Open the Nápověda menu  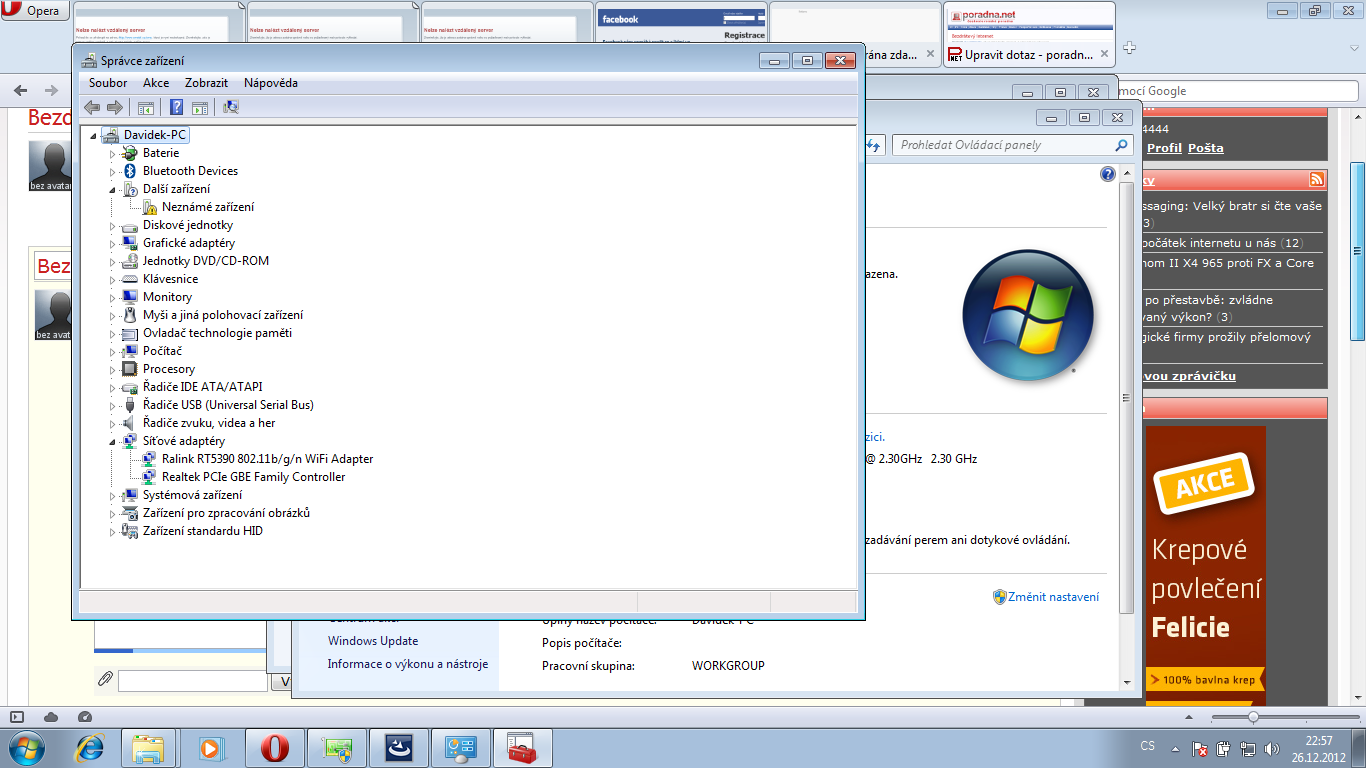(271, 83)
